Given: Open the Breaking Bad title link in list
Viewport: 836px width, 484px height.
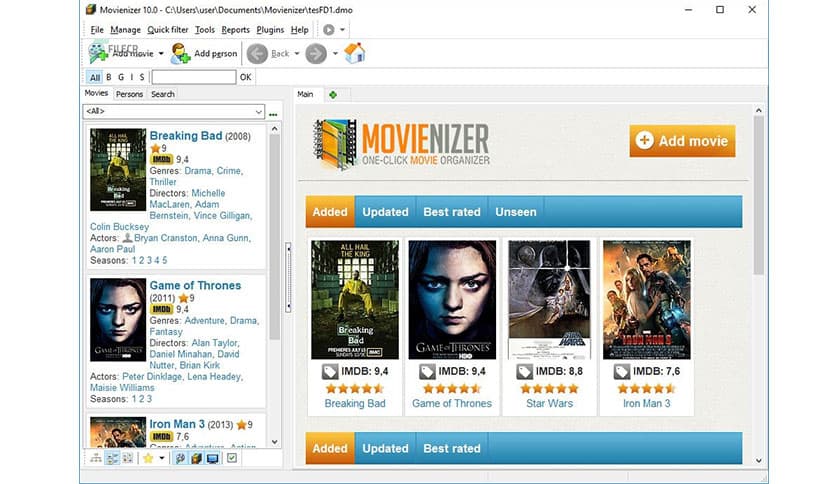Looking at the screenshot, I should [186, 136].
